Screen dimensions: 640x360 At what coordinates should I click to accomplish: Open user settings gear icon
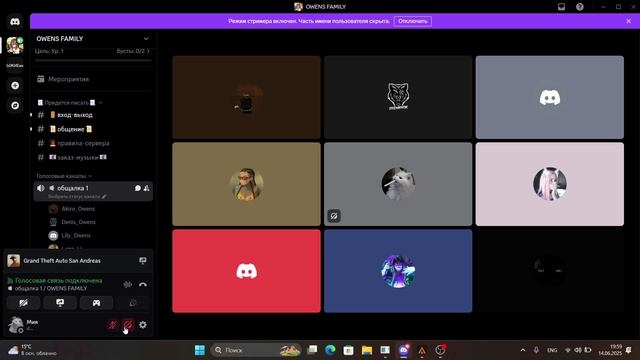point(143,325)
